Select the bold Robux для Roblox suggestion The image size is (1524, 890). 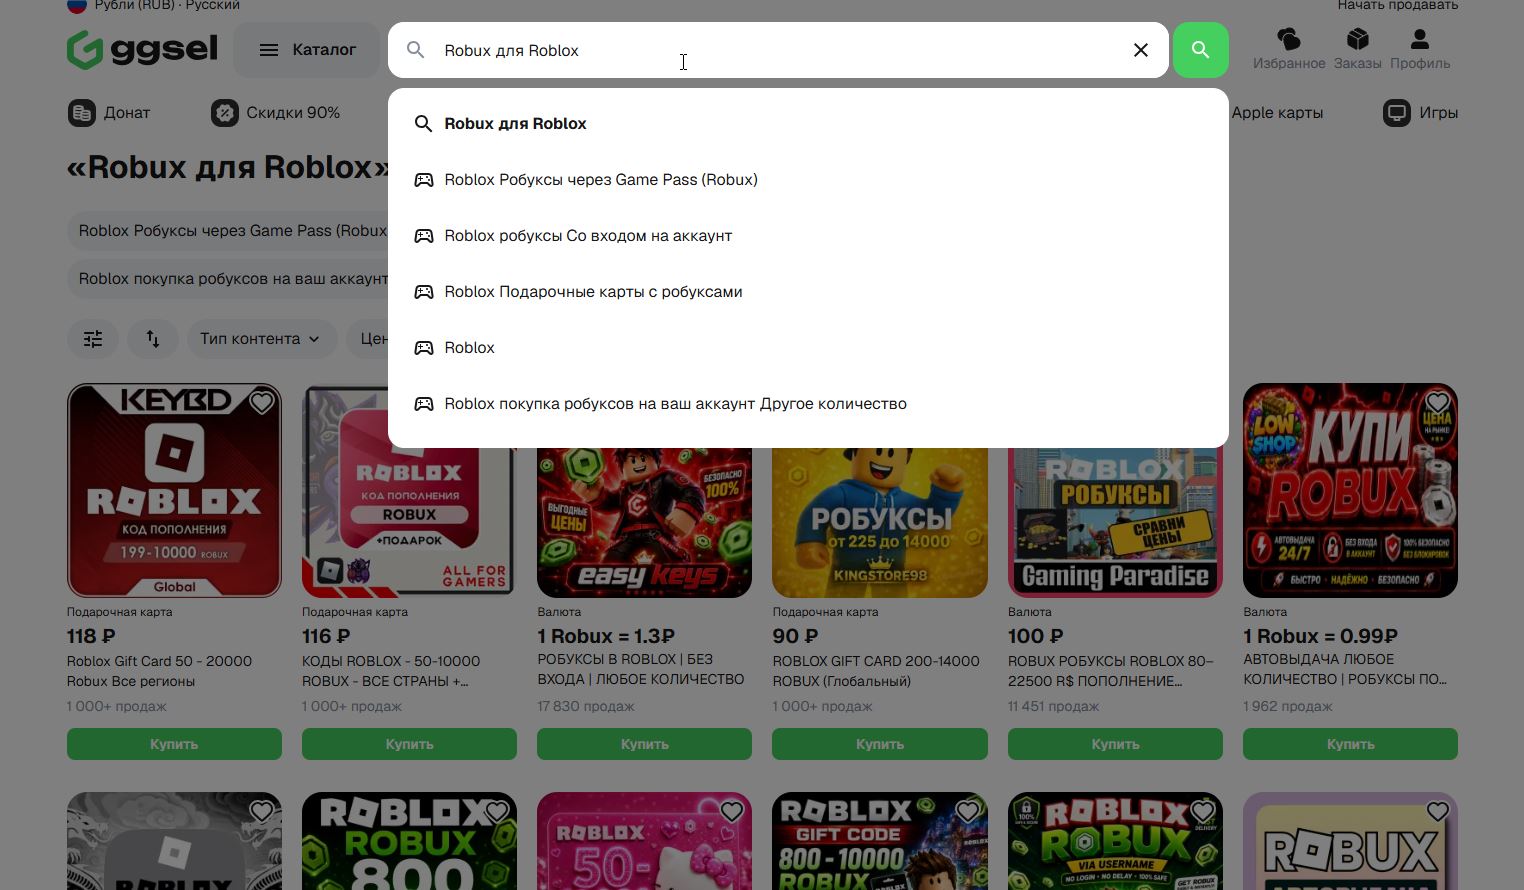pos(808,124)
